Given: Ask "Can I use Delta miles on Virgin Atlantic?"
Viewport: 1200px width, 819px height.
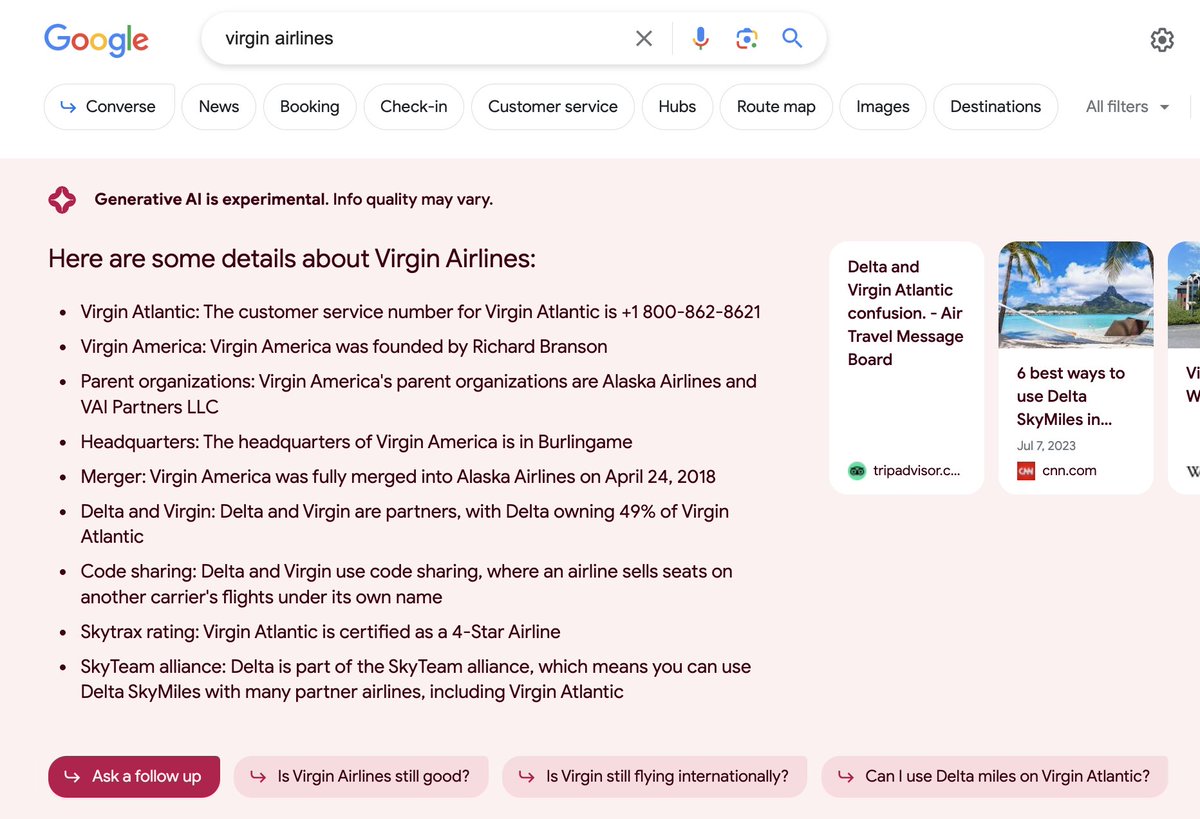Looking at the screenshot, I should [x=995, y=776].
